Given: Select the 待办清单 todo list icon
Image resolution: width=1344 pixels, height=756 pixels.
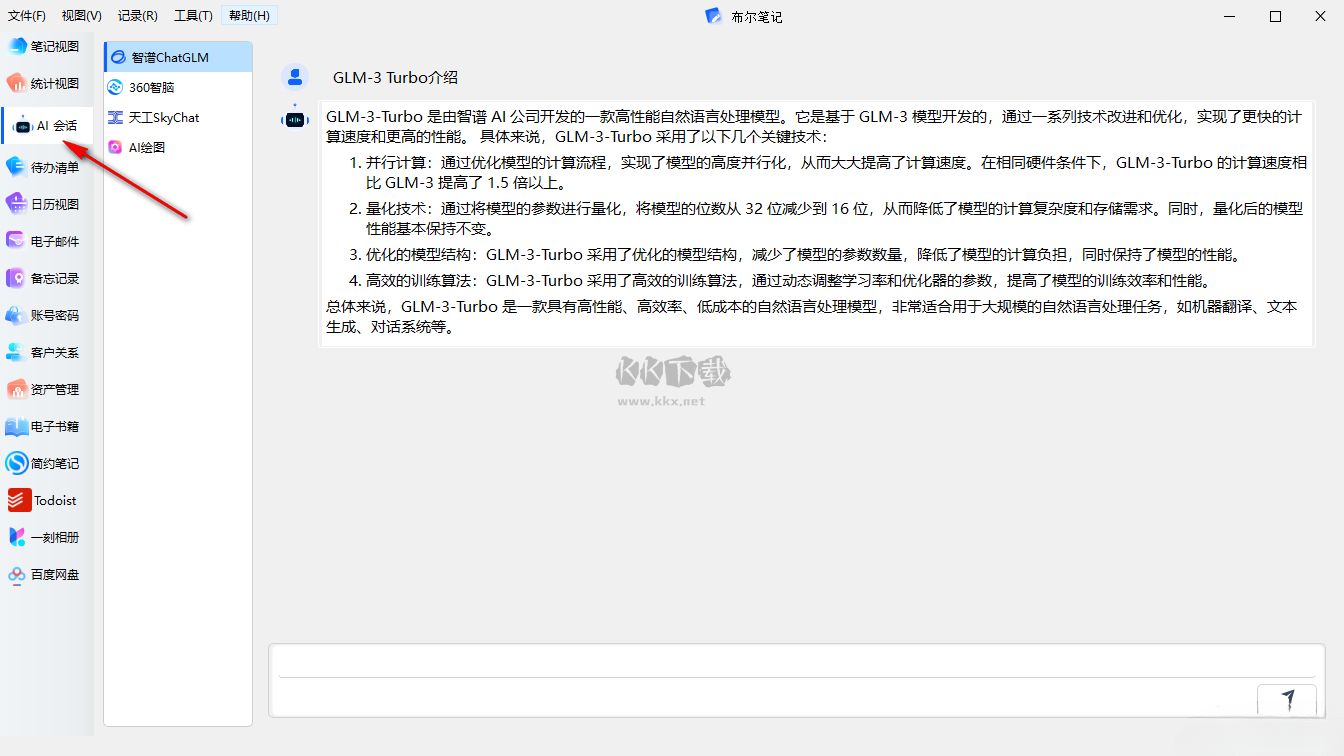Looking at the screenshot, I should tap(16, 167).
